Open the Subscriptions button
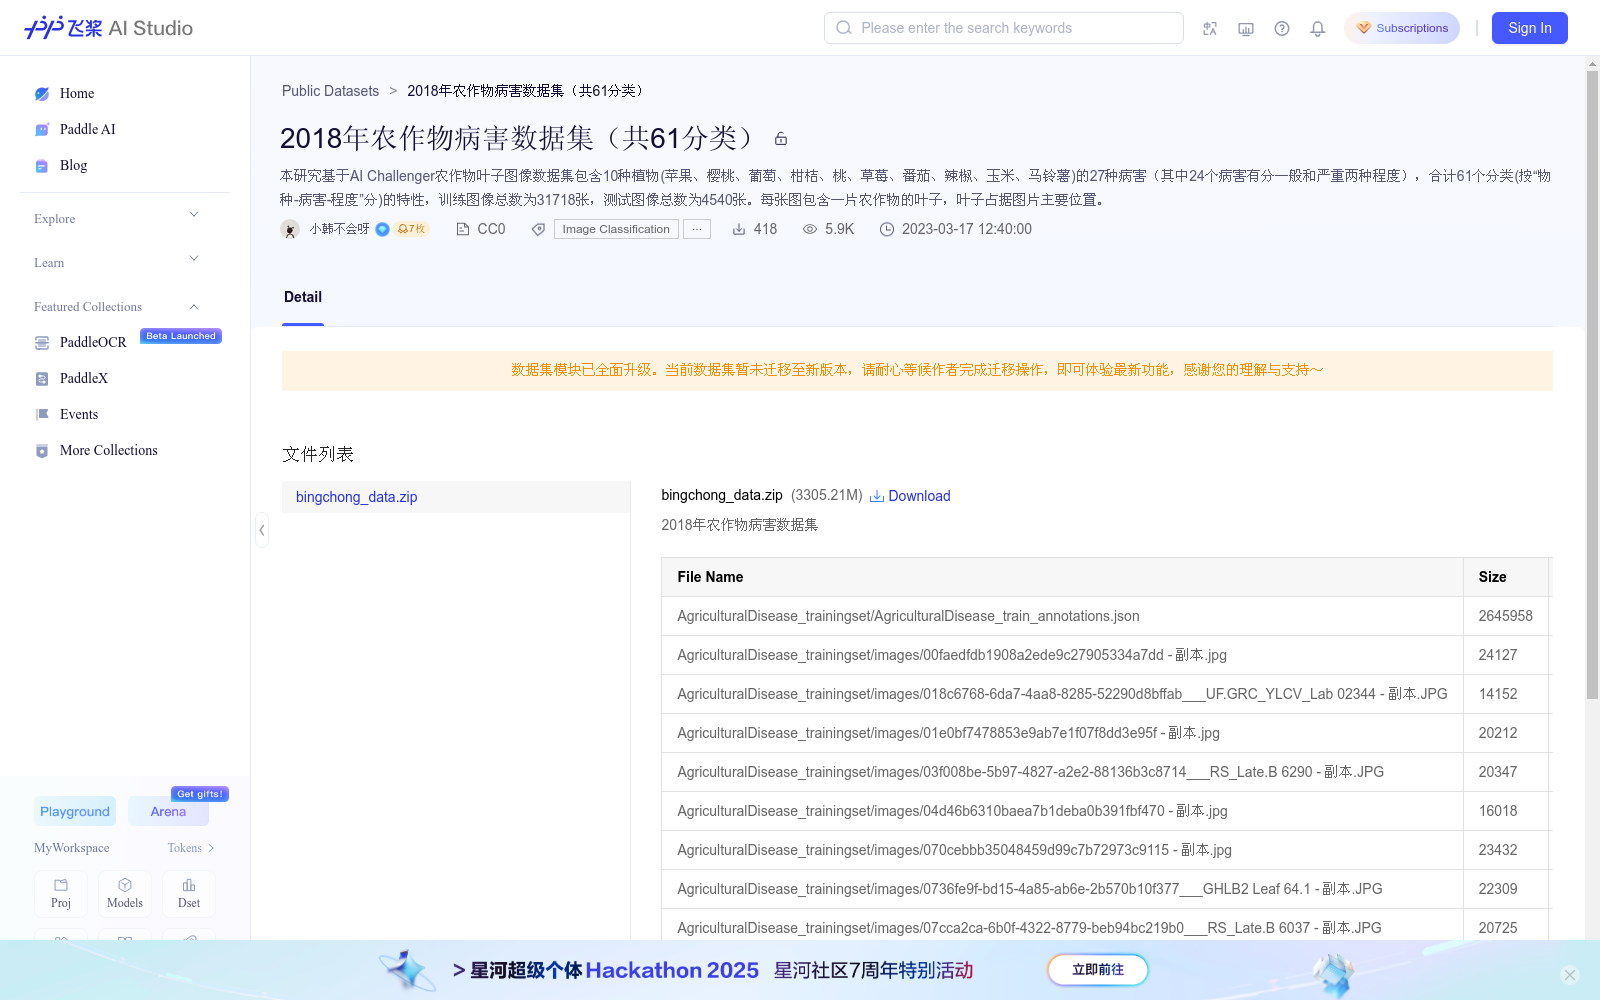 1402,28
